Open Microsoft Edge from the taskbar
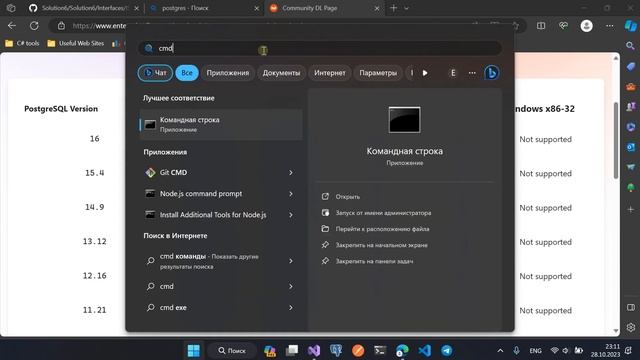Image resolution: width=640 pixels, height=360 pixels. 402,350
